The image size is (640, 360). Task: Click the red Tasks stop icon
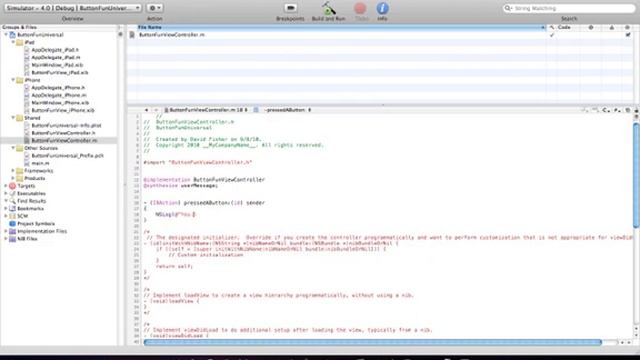360,8
